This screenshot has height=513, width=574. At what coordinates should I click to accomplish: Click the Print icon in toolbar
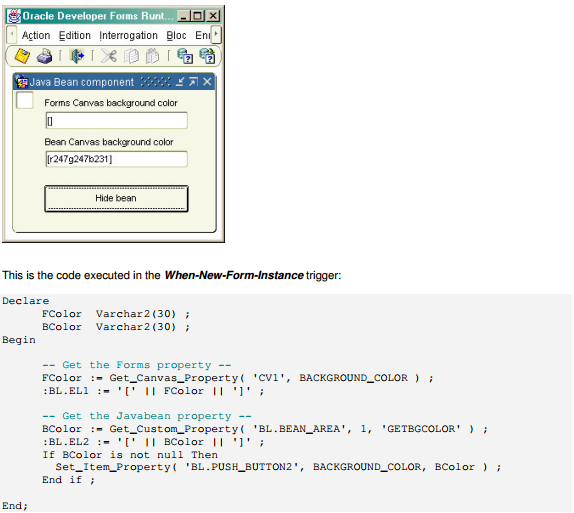[44, 56]
